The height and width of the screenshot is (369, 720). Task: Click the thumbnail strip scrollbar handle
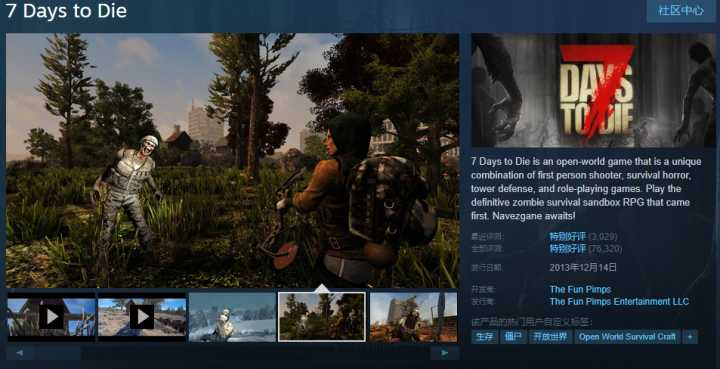pos(57,353)
